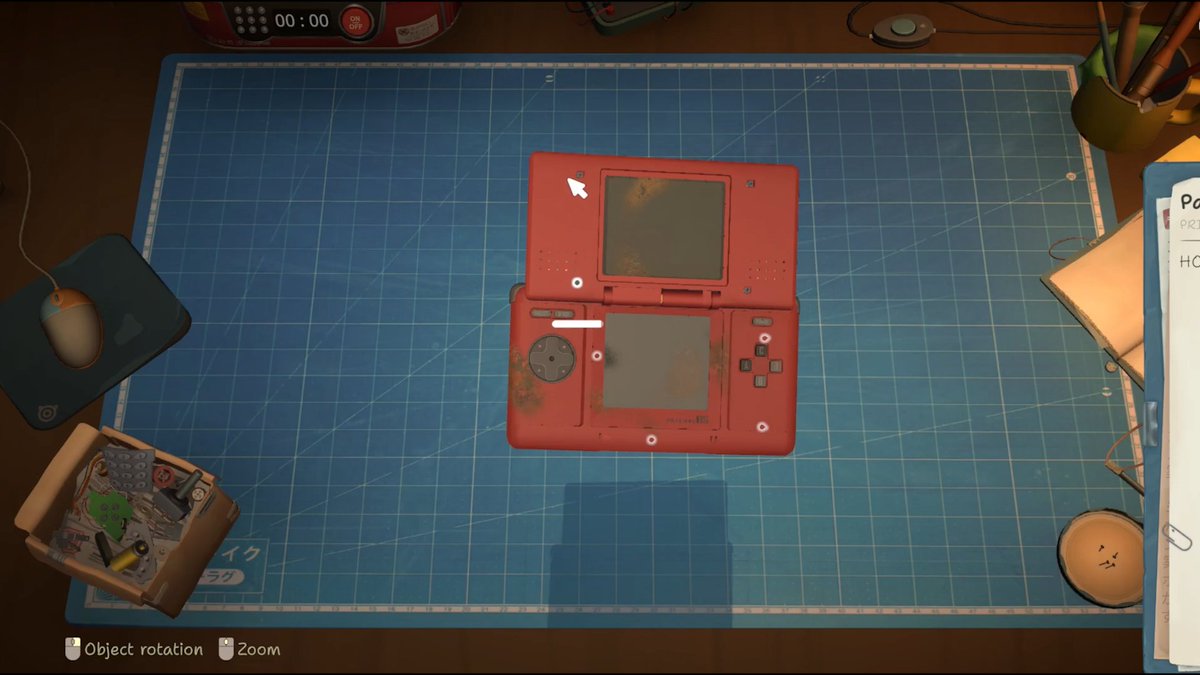Select the screw marker above ABXY buttons

pyautogui.click(x=765, y=338)
